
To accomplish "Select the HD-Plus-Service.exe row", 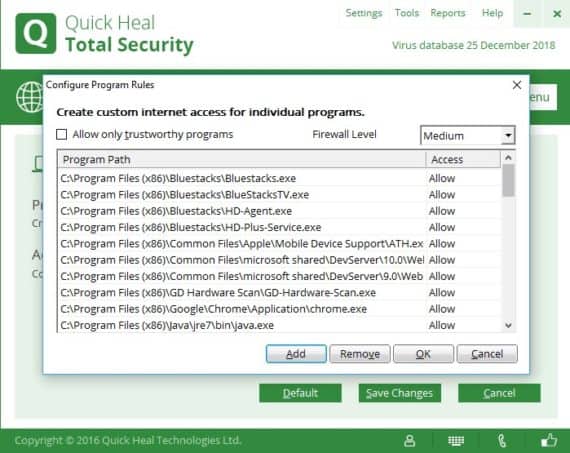I will (280, 228).
